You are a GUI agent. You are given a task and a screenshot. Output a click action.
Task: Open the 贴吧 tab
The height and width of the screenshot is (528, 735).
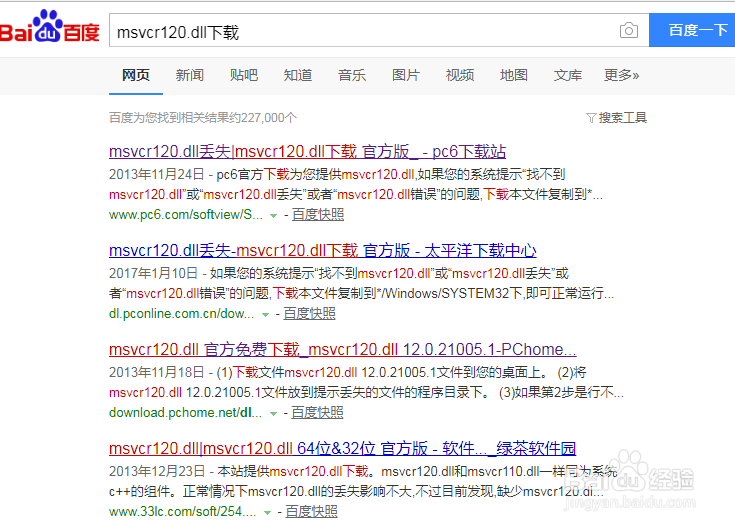point(244,75)
